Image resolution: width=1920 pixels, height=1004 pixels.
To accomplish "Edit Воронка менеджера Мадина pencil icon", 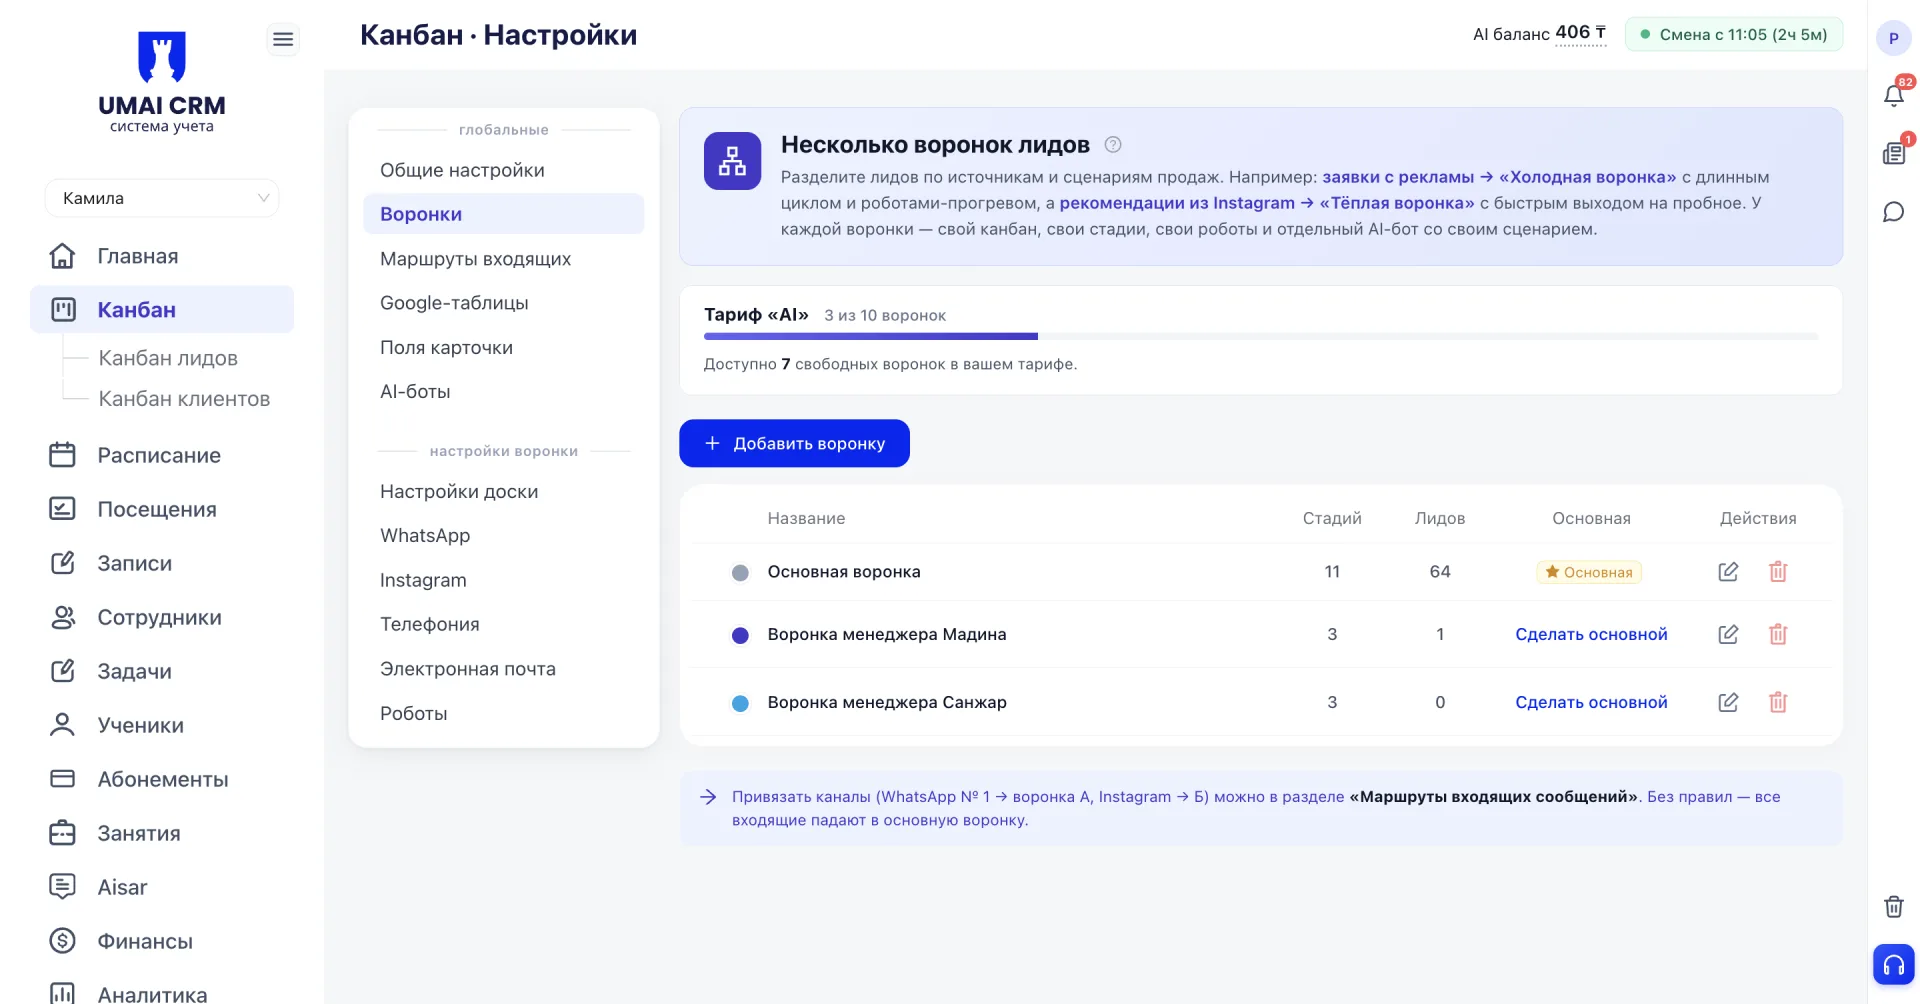I will point(1728,634).
